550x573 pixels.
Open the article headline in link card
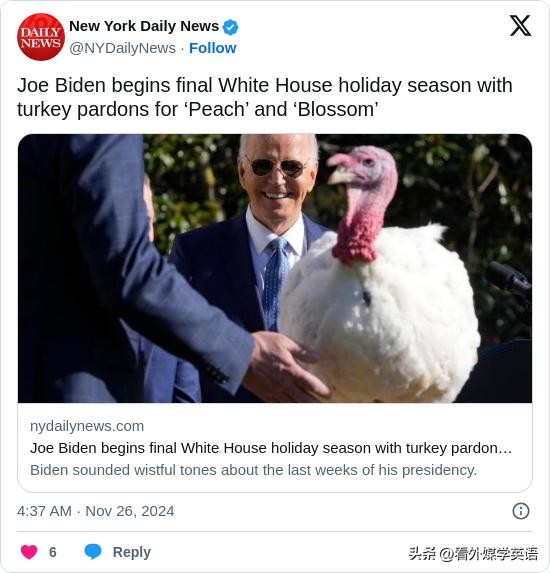point(271,448)
